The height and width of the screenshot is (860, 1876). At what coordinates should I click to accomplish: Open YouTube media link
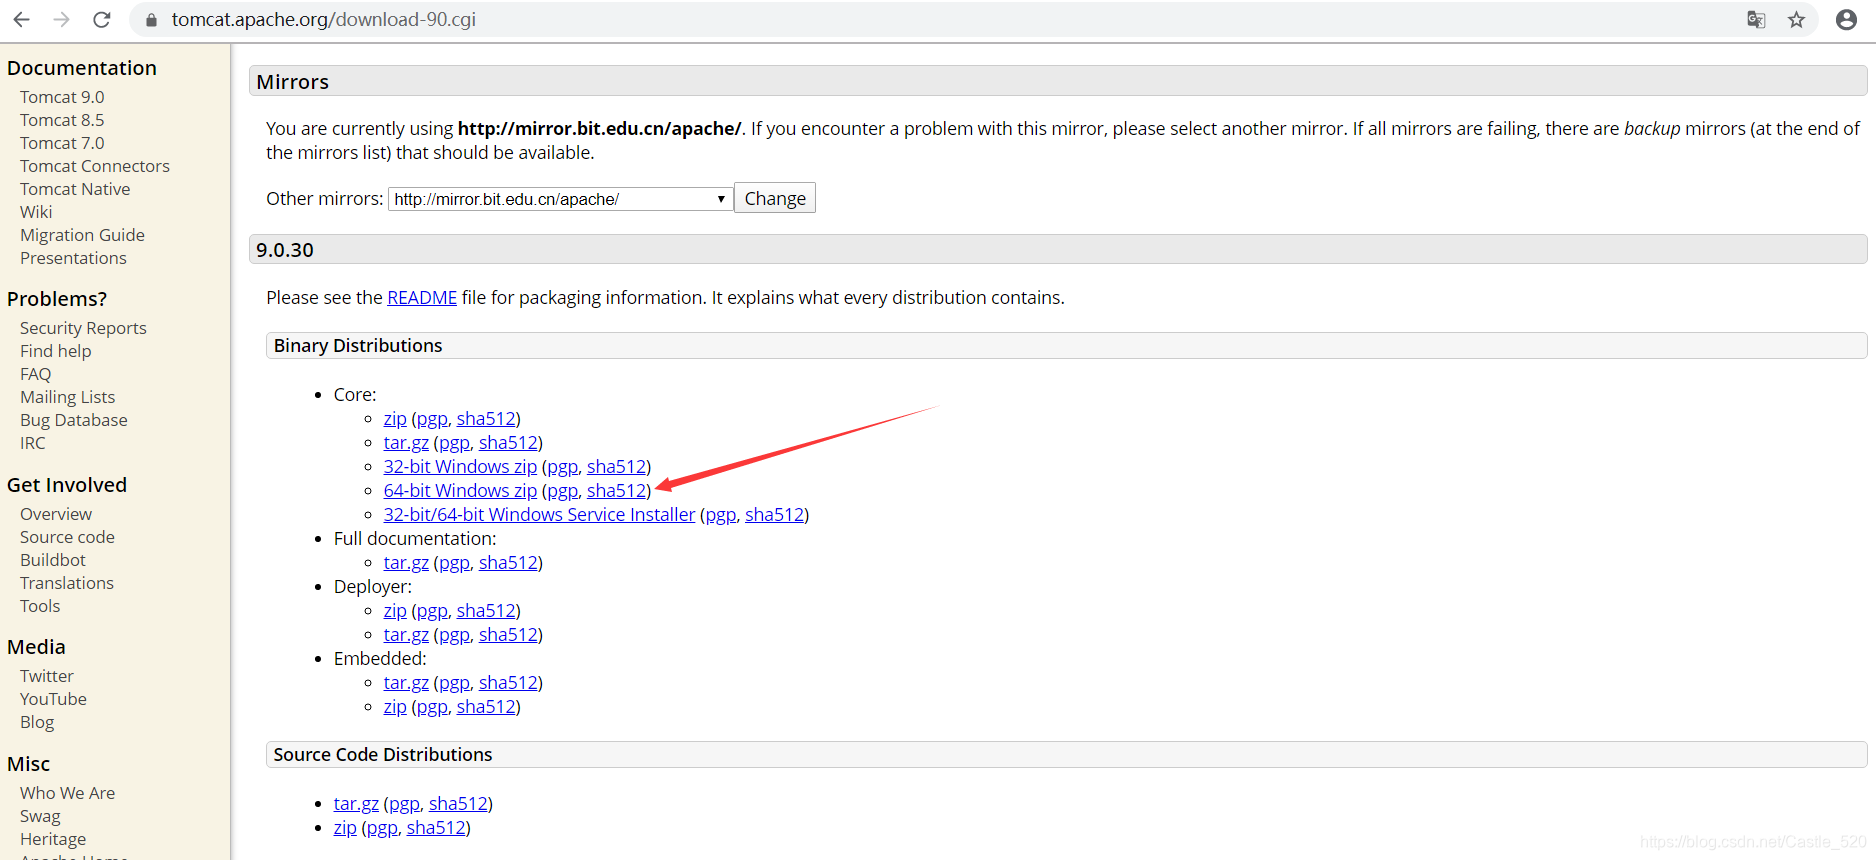pyautogui.click(x=53, y=699)
